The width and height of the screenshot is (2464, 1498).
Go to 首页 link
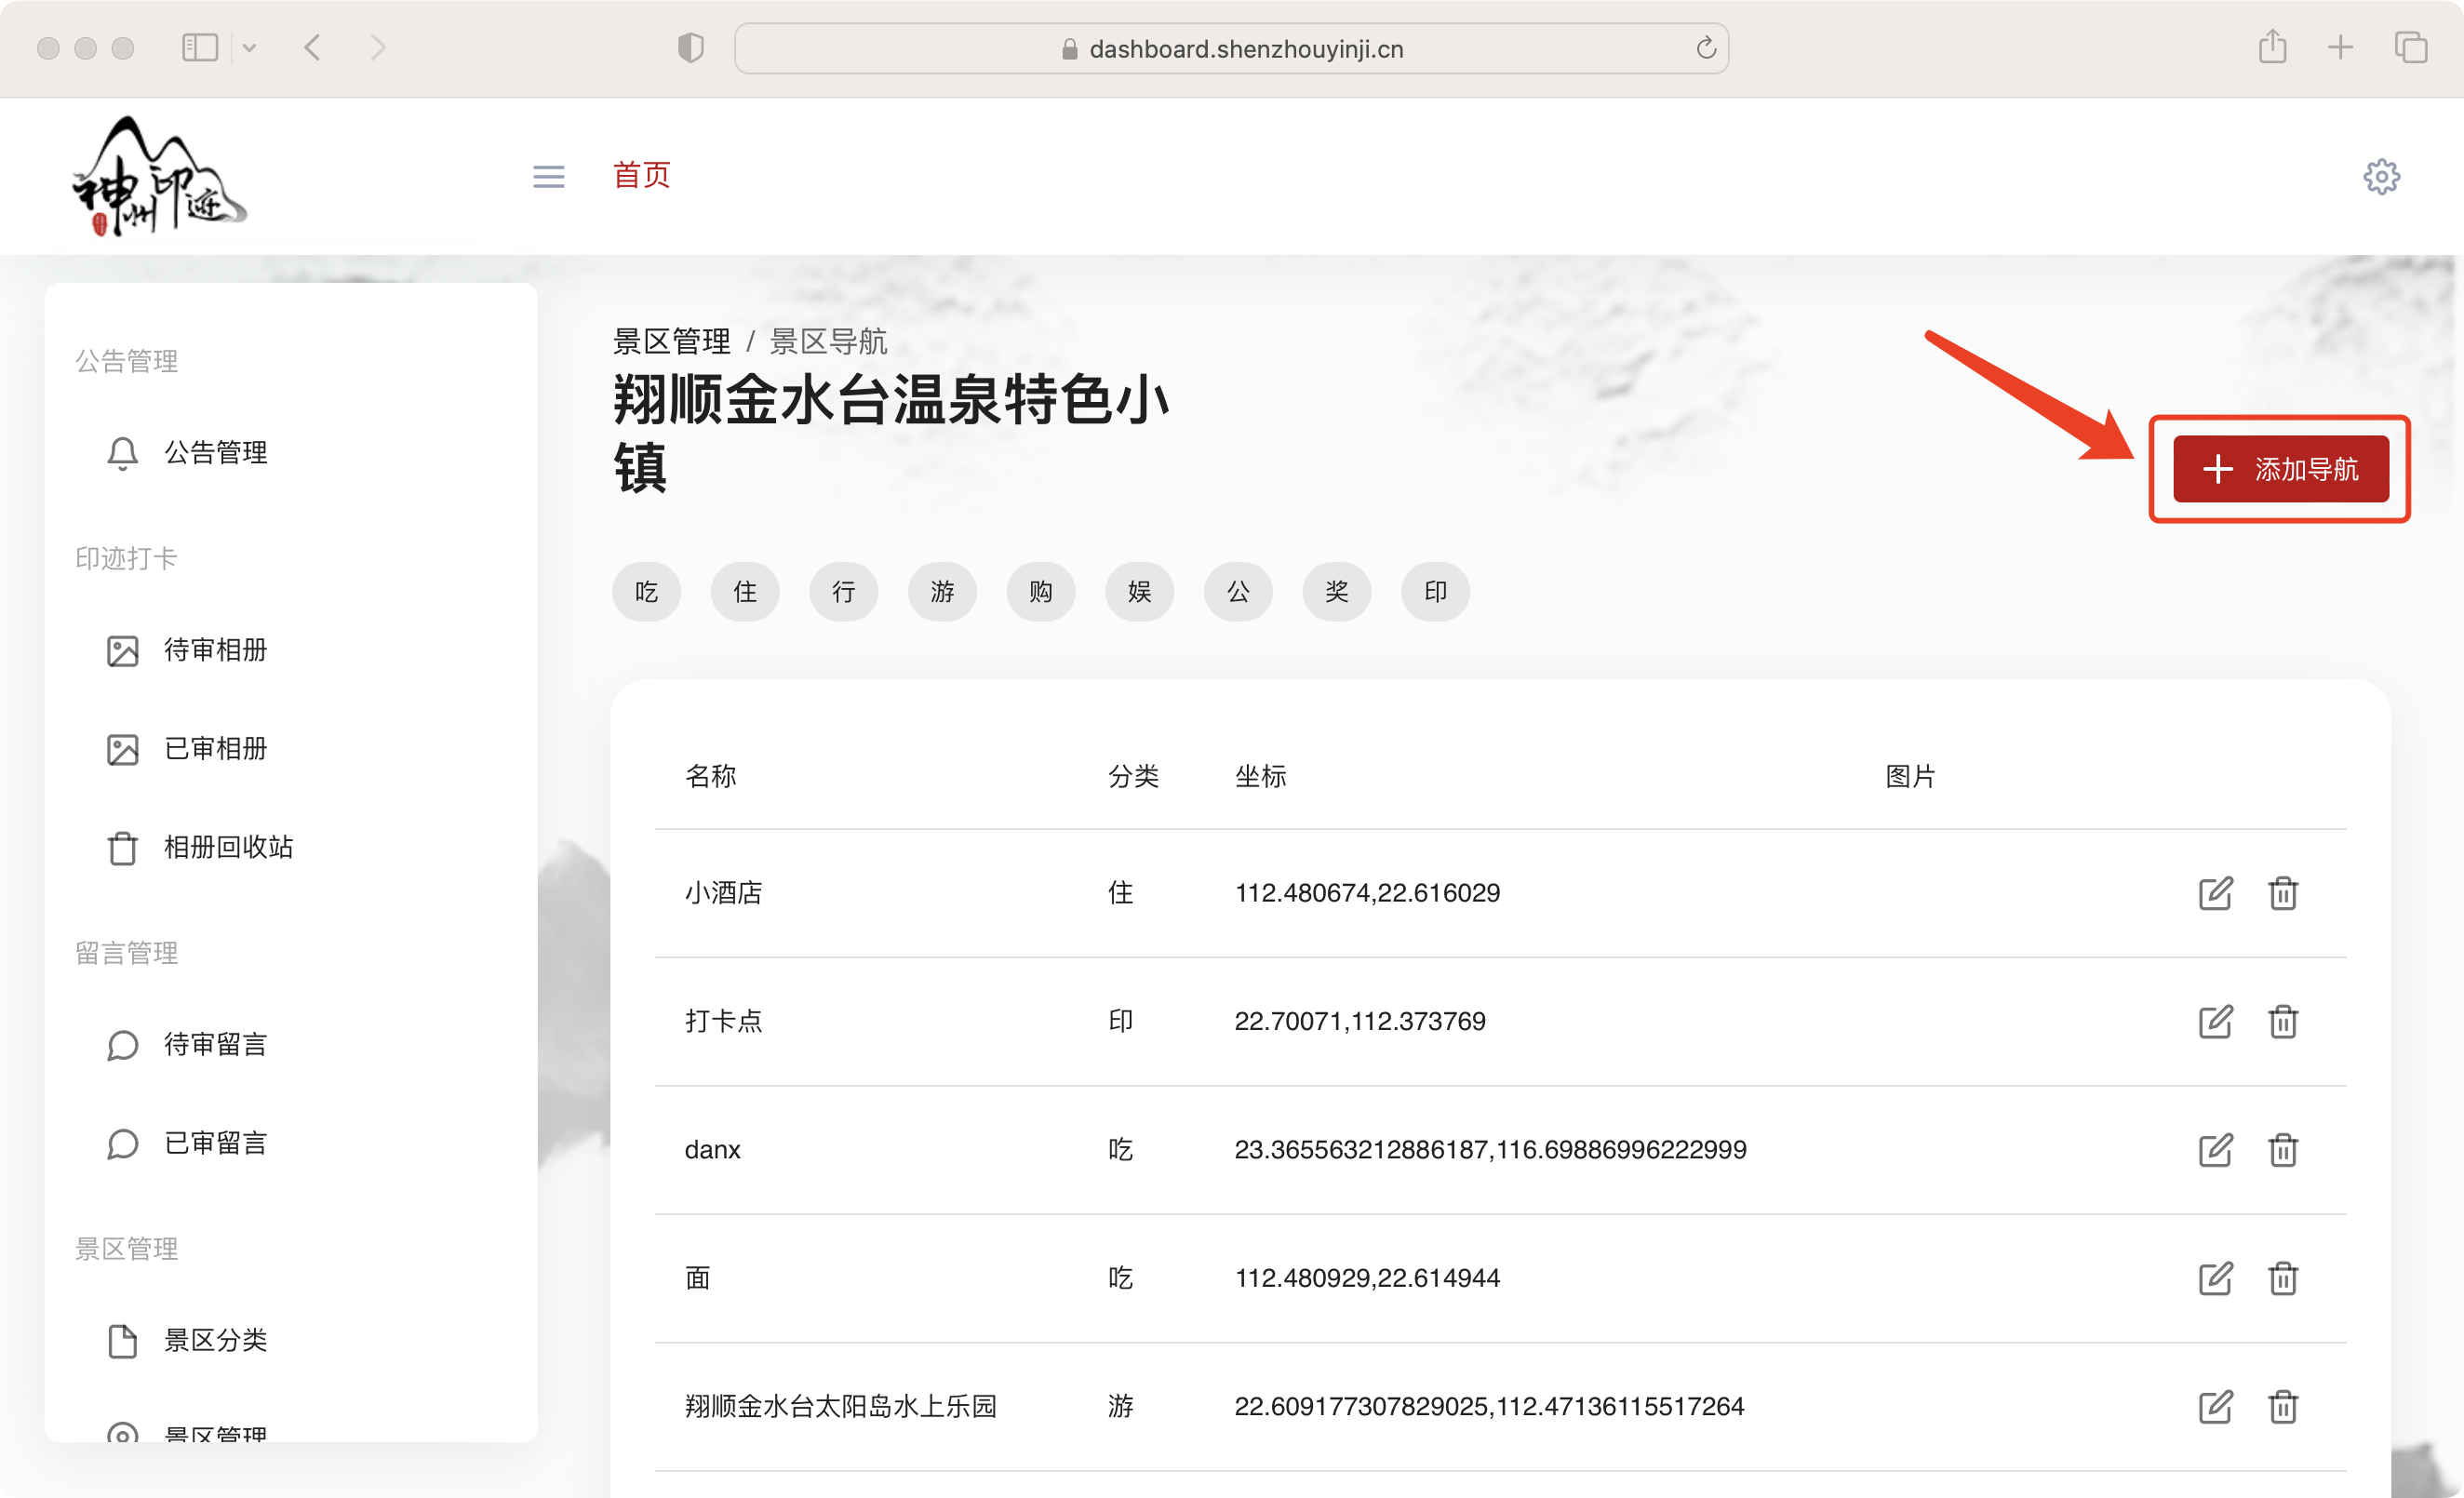641,175
